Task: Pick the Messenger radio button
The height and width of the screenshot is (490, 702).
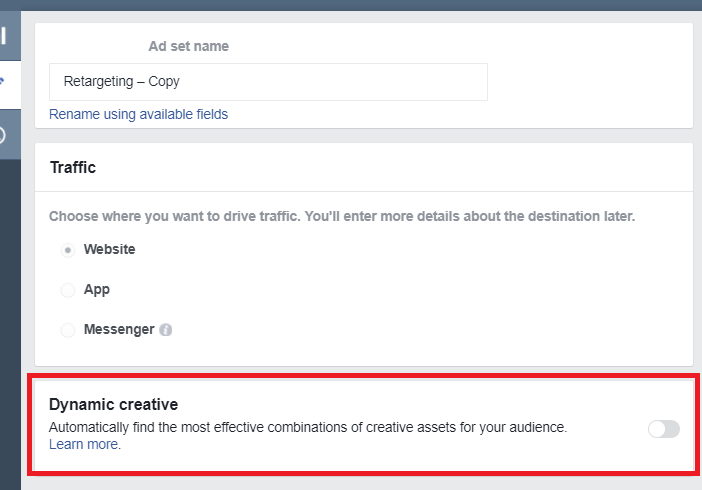Action: 68,330
